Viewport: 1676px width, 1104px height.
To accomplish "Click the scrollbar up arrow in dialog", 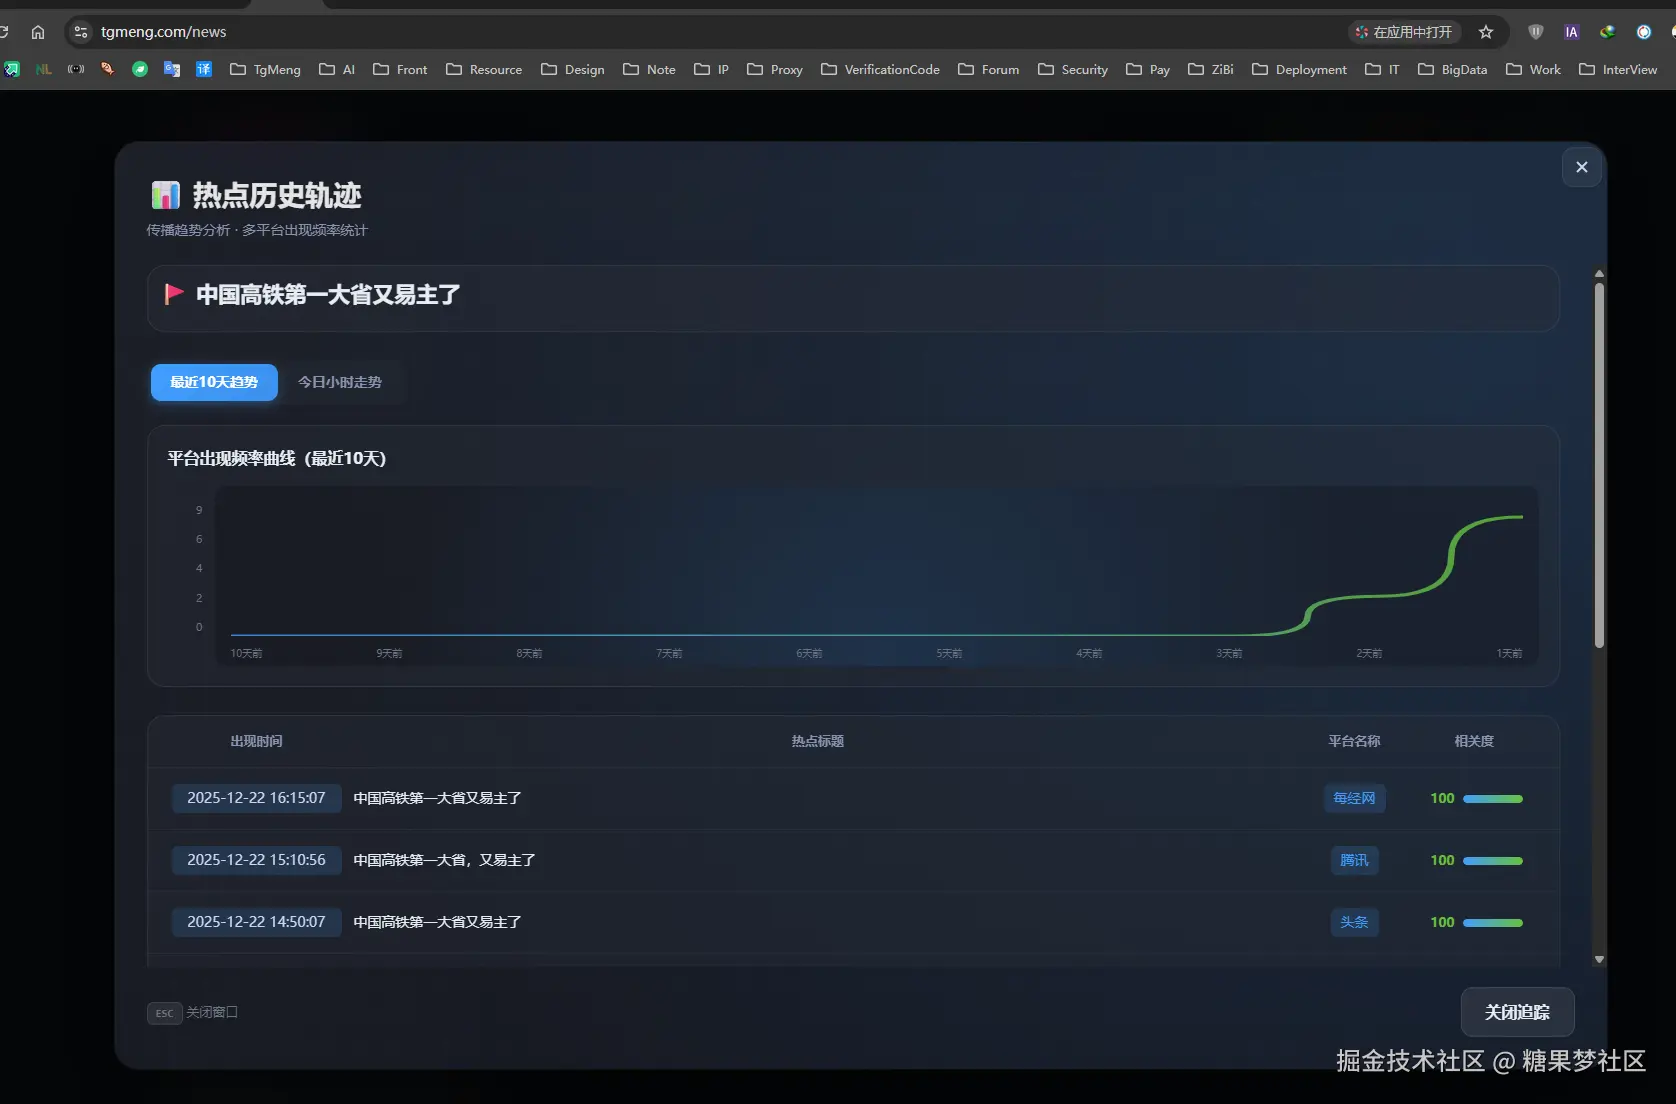I will [1599, 273].
